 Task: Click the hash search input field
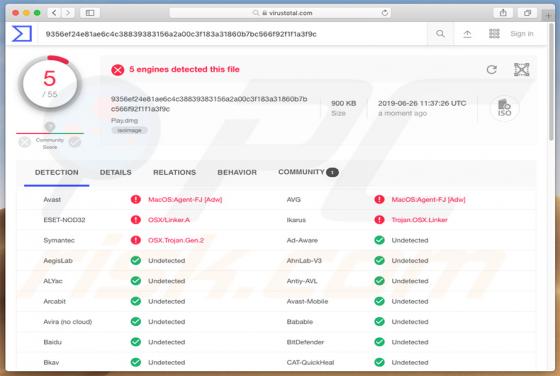(232, 34)
